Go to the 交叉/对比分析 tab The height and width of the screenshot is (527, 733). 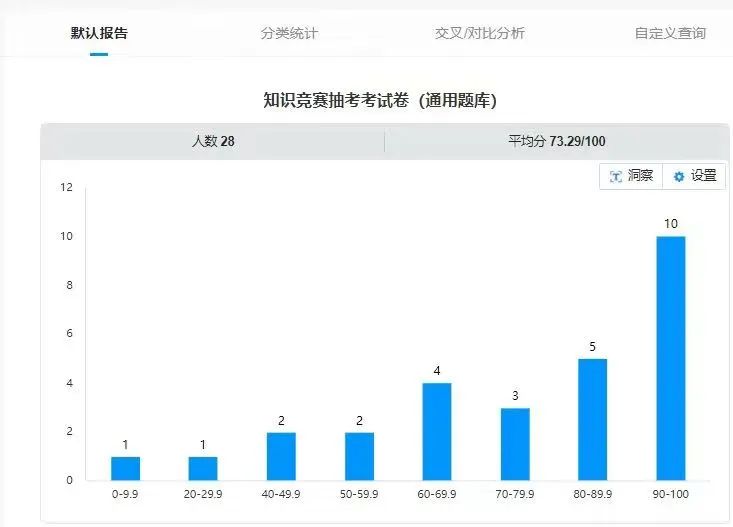point(479,33)
